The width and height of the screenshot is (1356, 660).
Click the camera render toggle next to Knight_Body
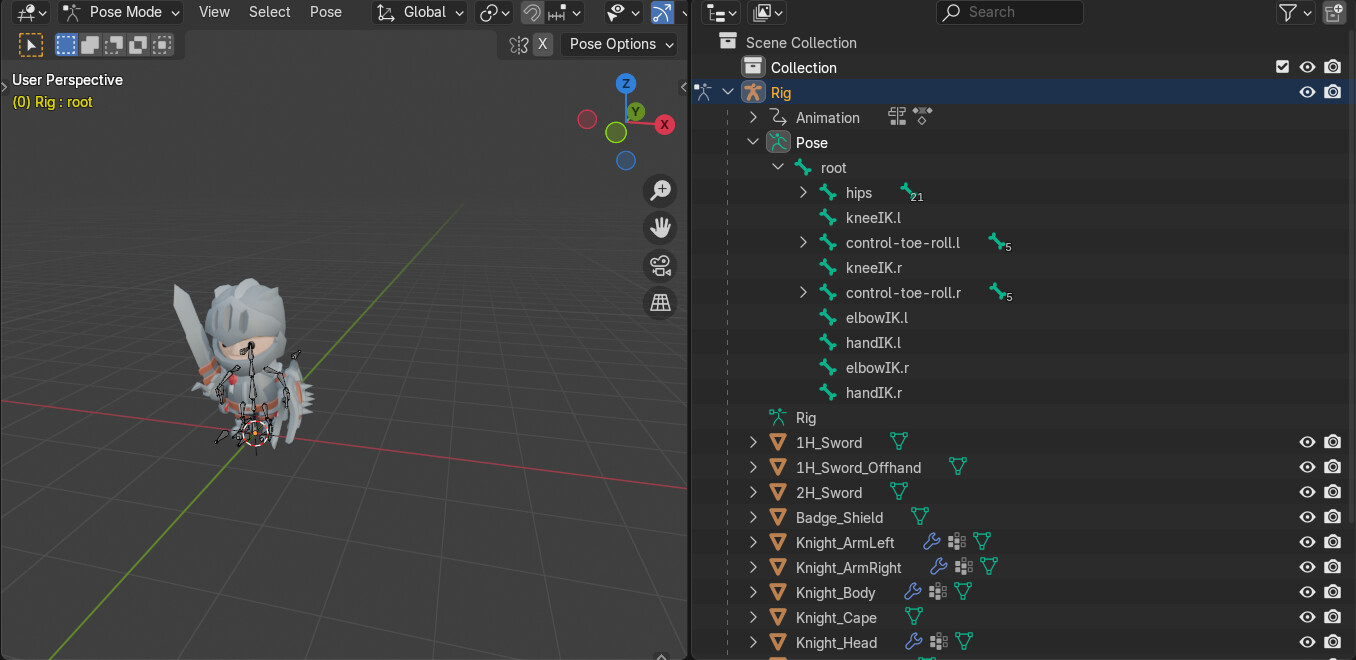(1332, 592)
